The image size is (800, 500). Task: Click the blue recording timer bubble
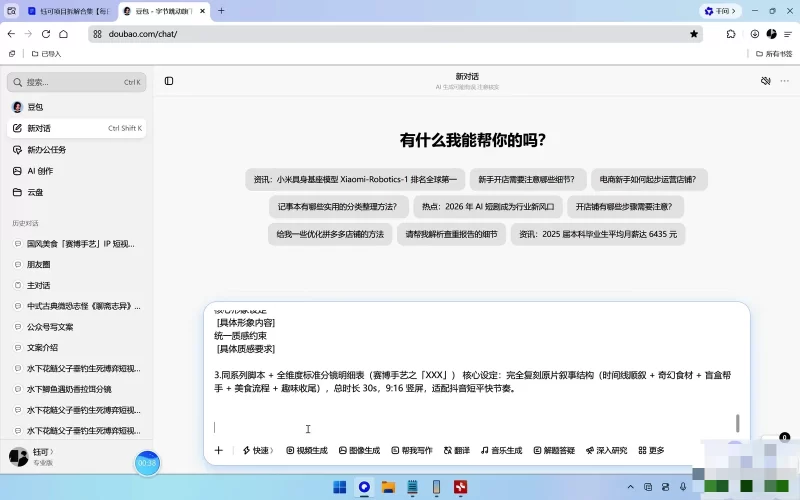click(x=147, y=463)
